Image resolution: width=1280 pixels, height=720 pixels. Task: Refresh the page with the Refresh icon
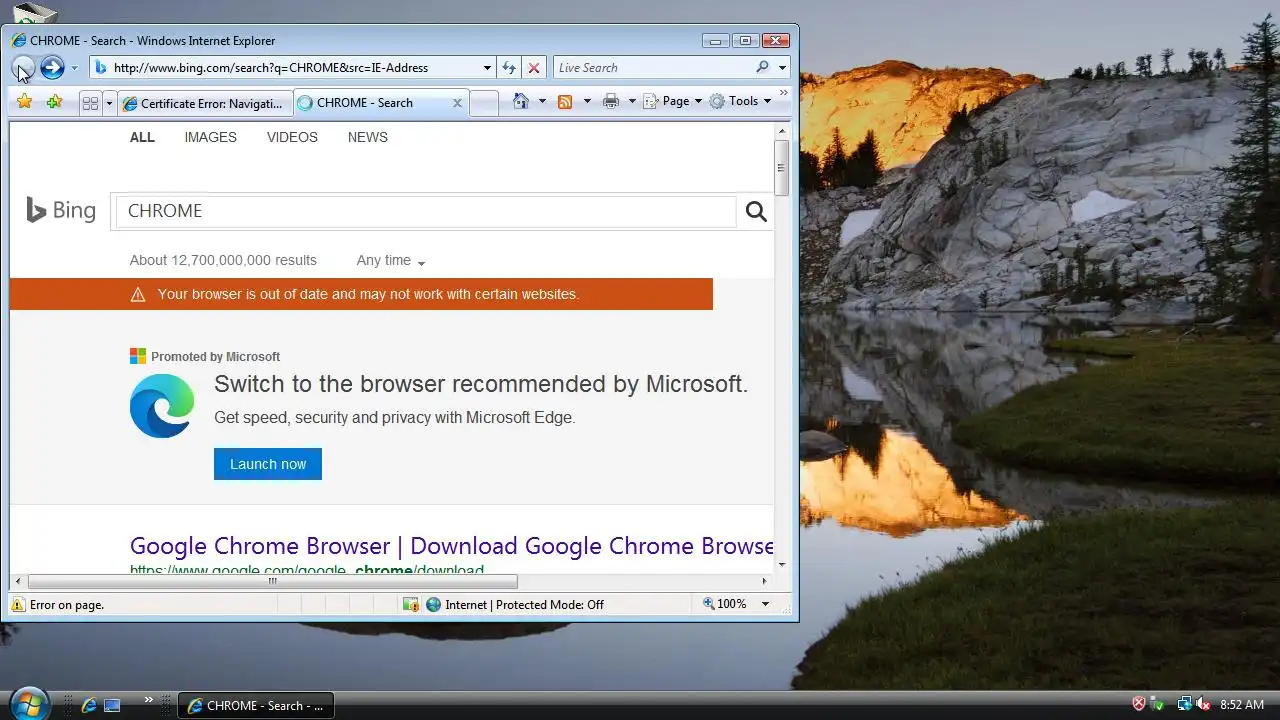point(509,68)
